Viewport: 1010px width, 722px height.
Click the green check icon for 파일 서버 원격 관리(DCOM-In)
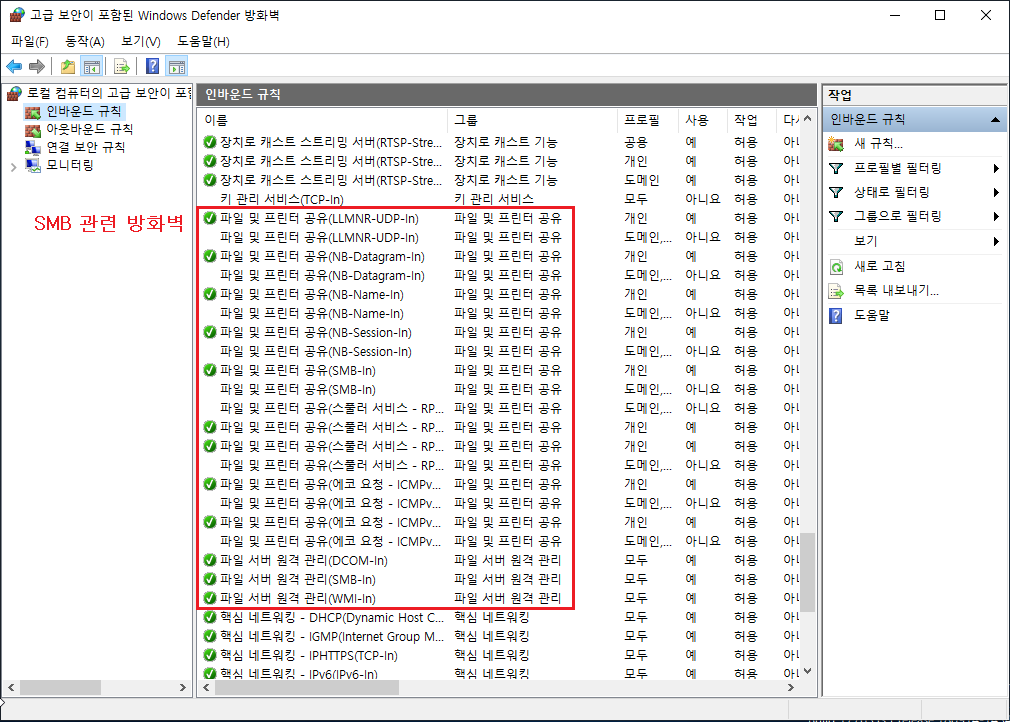(x=209, y=560)
